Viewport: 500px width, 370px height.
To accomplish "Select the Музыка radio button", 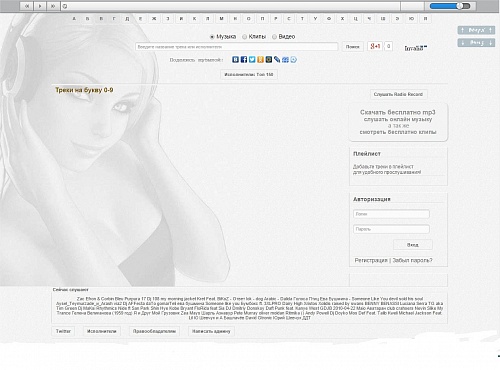I will click(x=212, y=37).
